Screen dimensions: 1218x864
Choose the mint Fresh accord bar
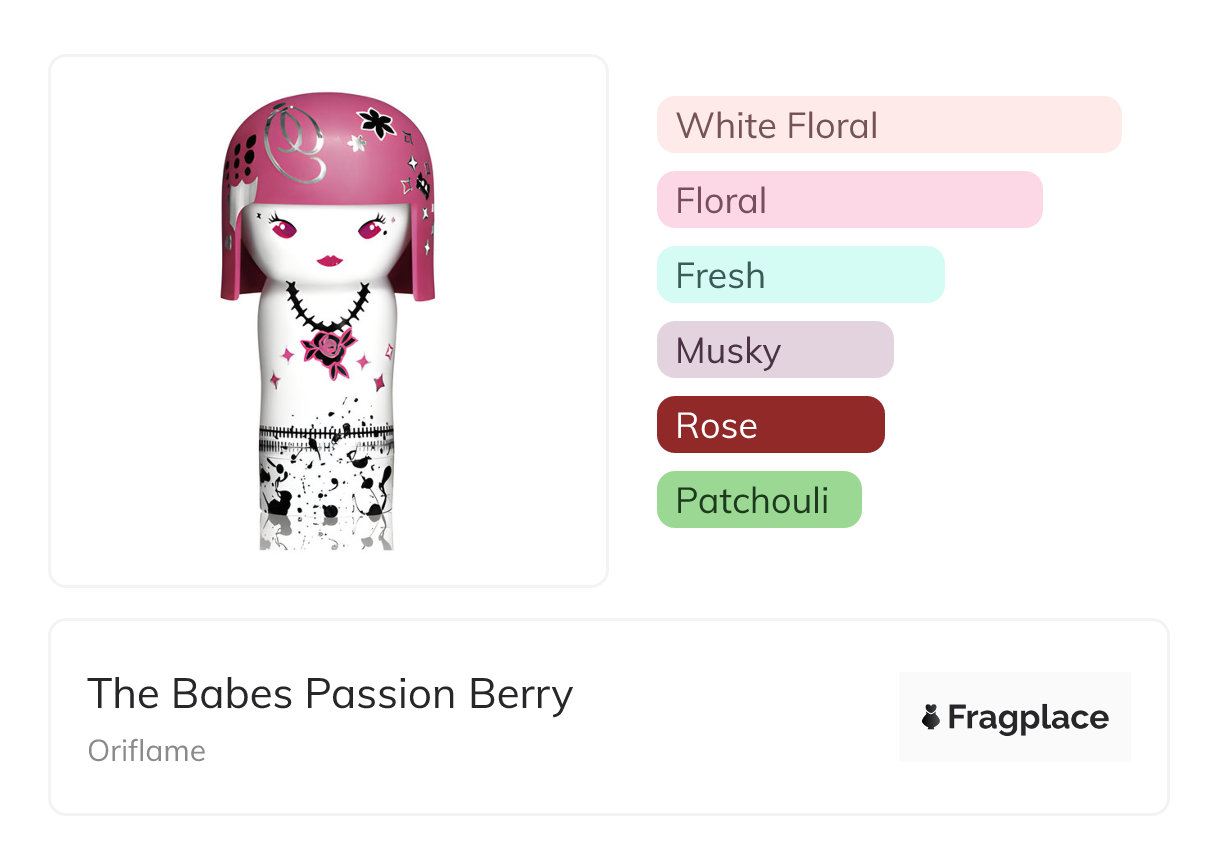[x=800, y=275]
